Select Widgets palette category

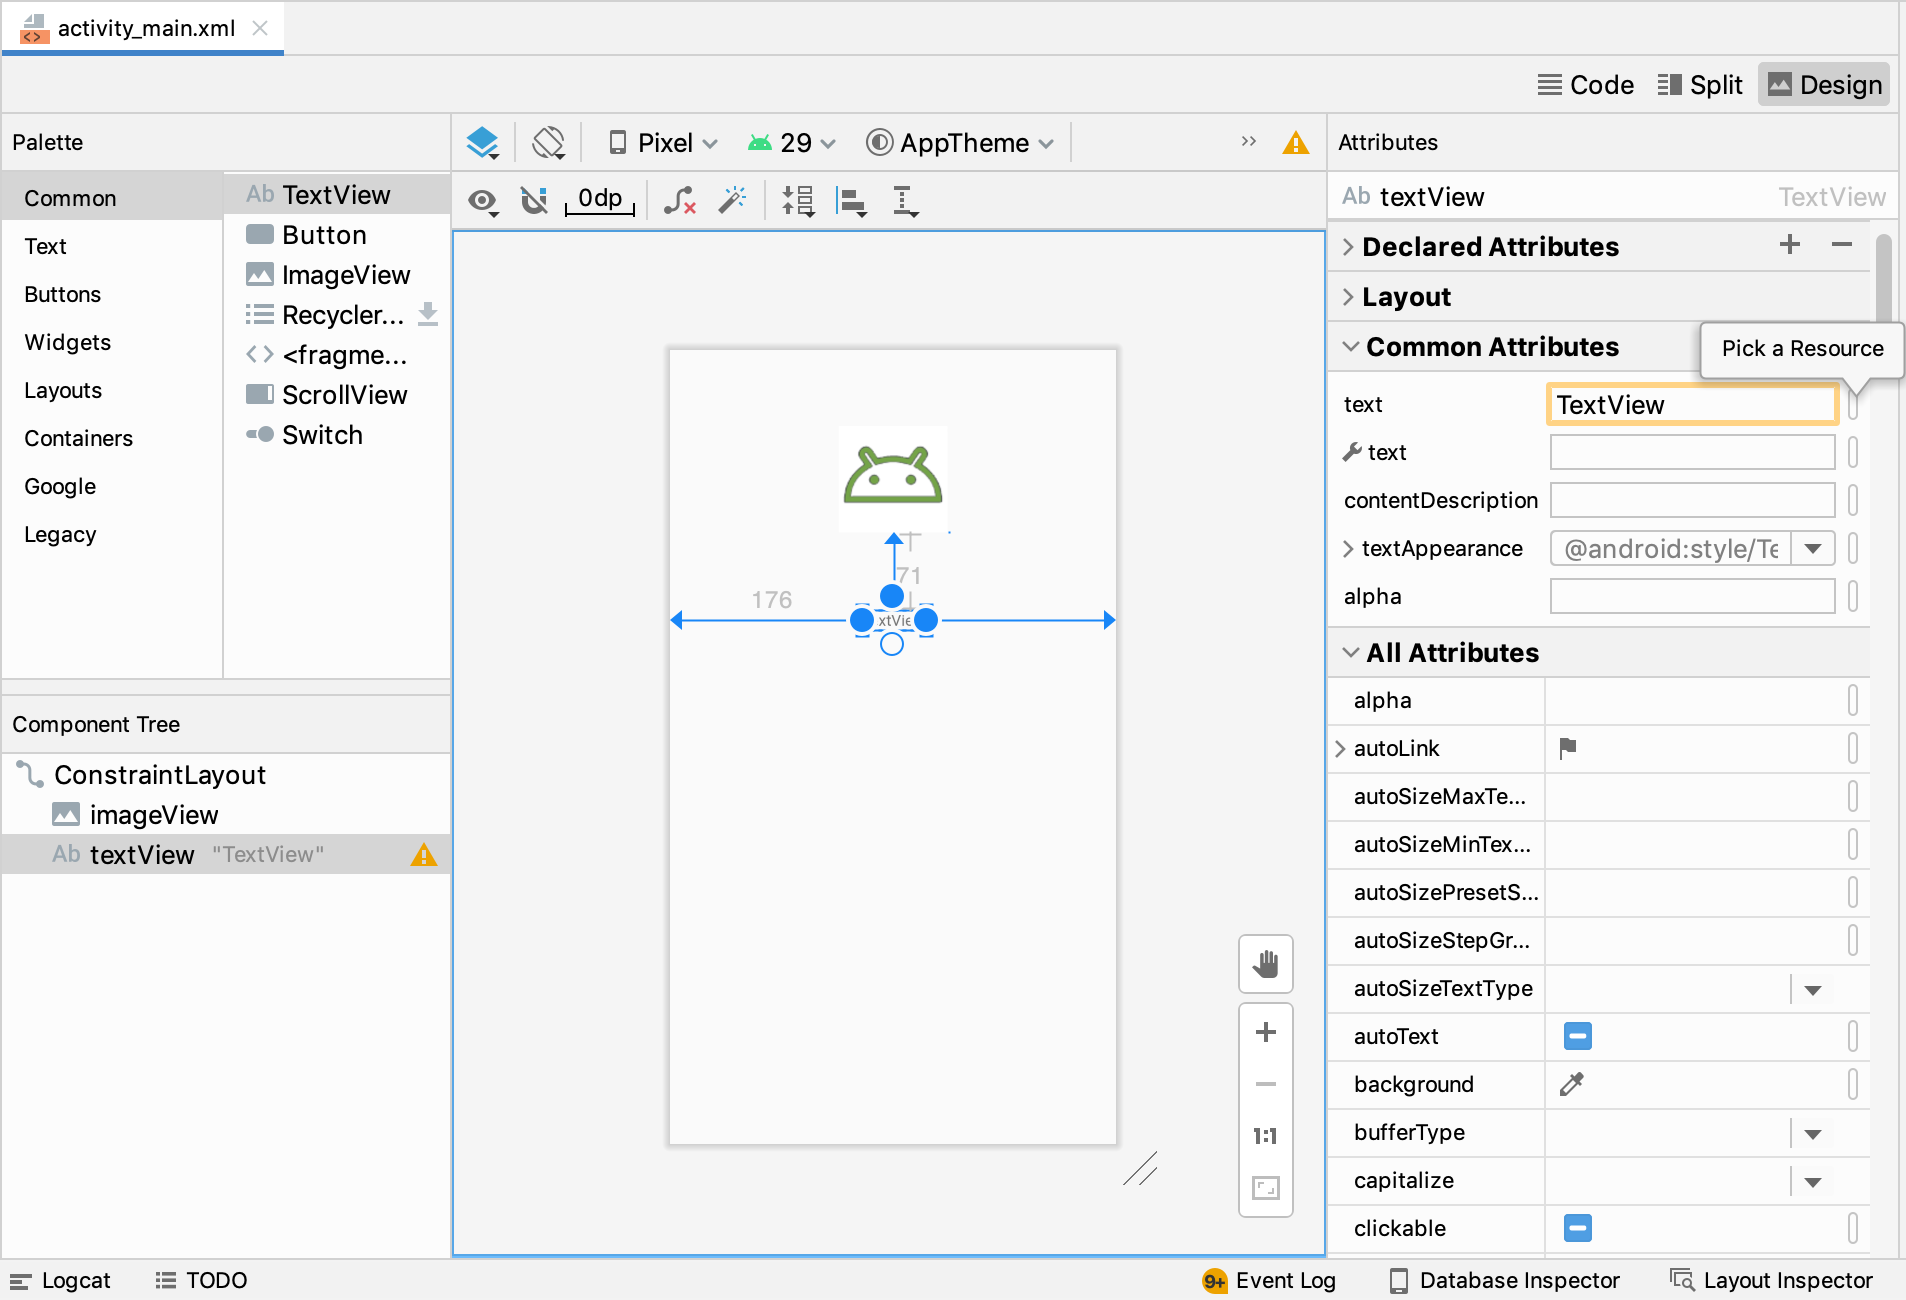click(x=67, y=342)
